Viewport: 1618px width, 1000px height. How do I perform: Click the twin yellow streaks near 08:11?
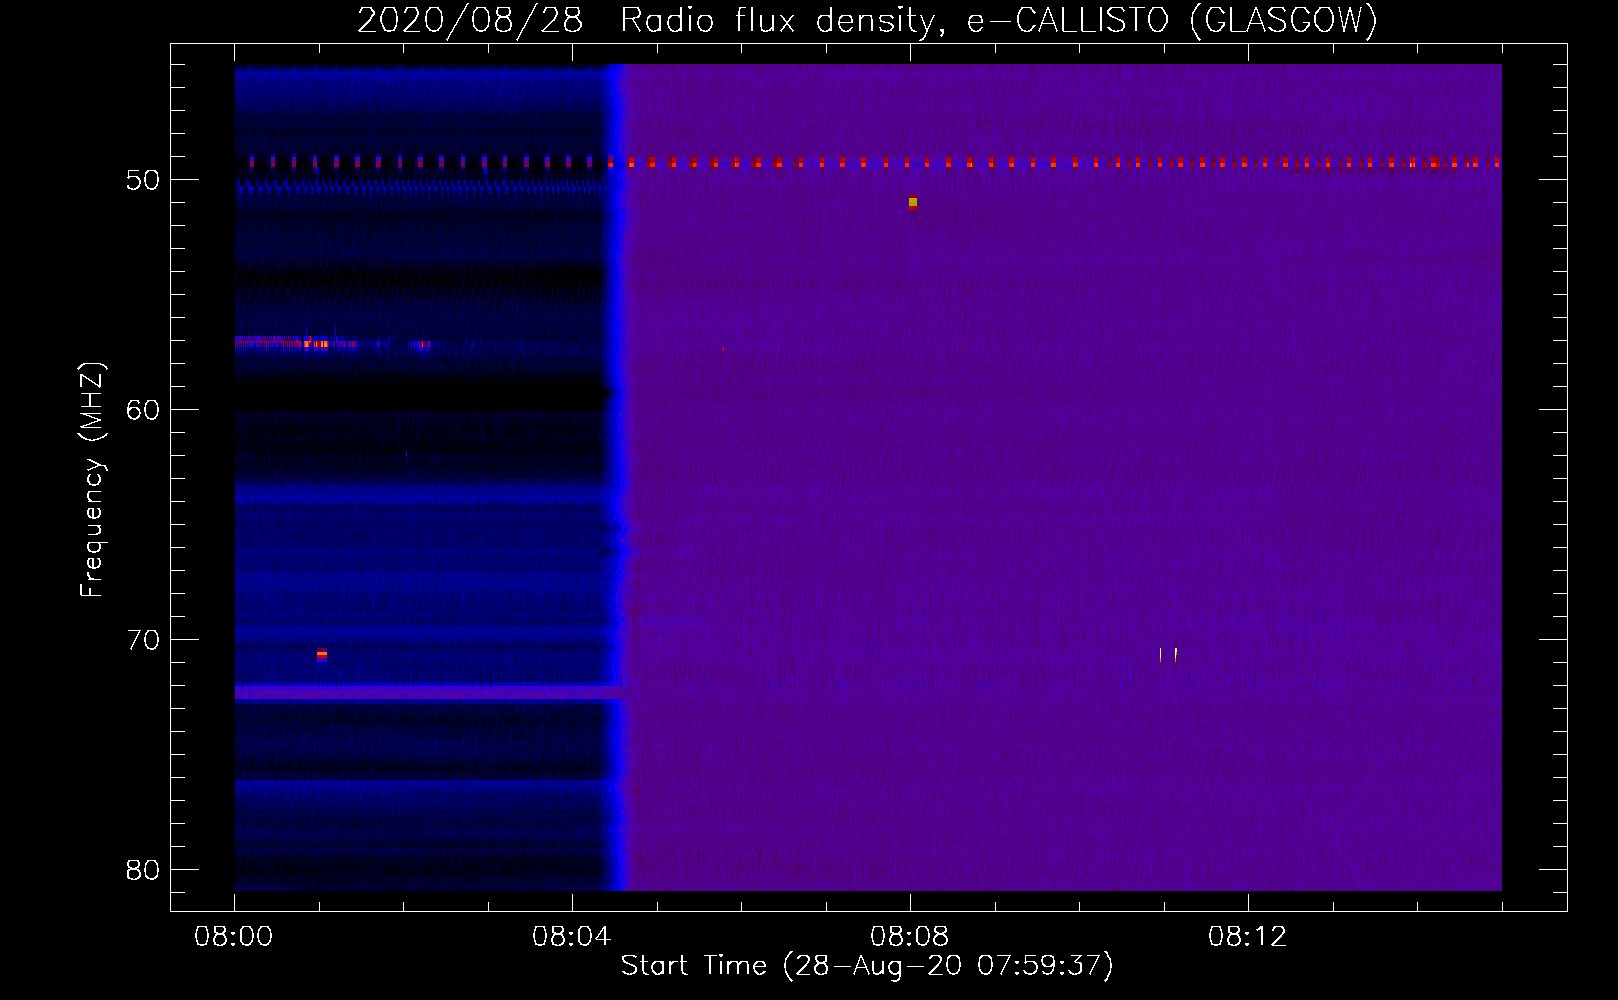(1168, 654)
